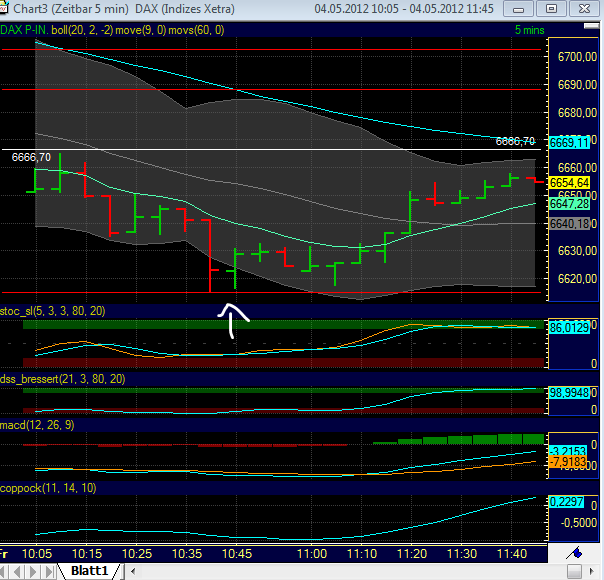Click the orange MACD signal tag -7,9183
The image size is (604, 580).
(x=568, y=462)
